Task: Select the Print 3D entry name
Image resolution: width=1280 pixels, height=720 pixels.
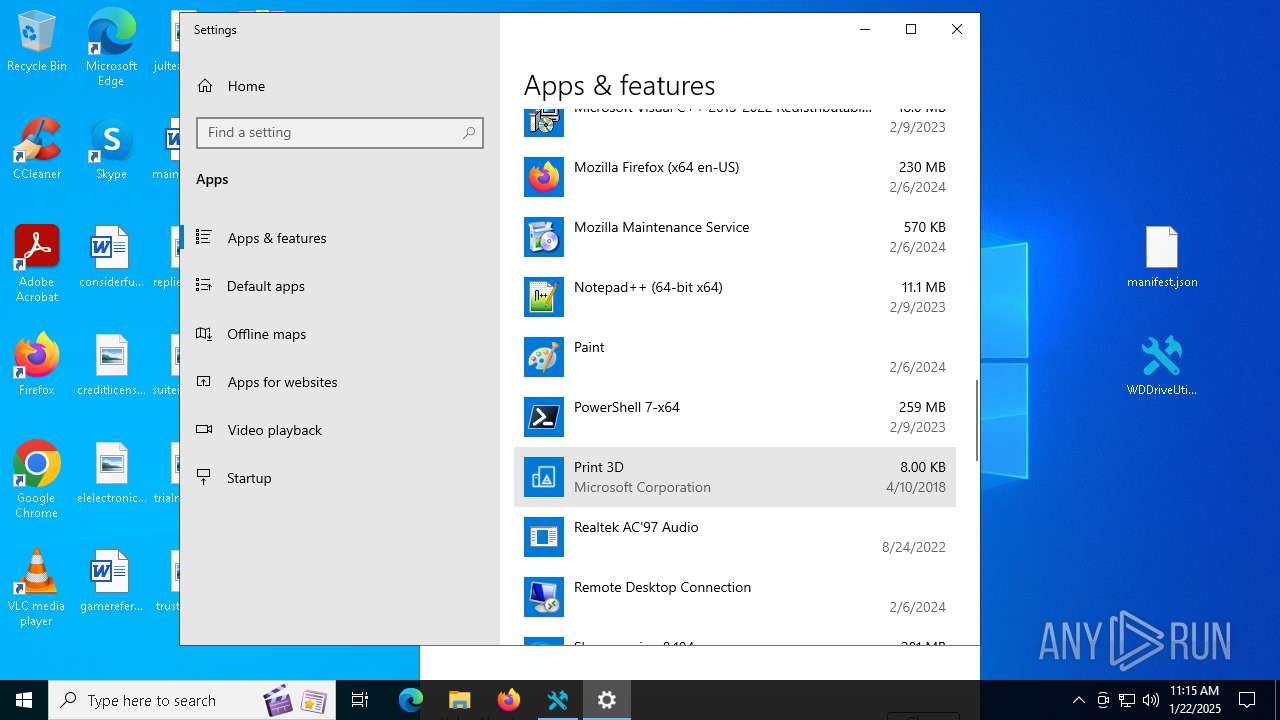Action: (599, 467)
